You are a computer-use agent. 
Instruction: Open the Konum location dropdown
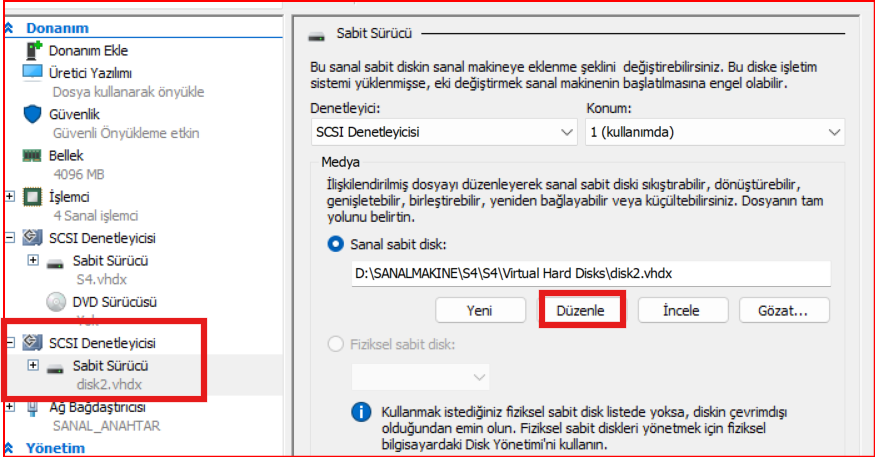pos(714,132)
